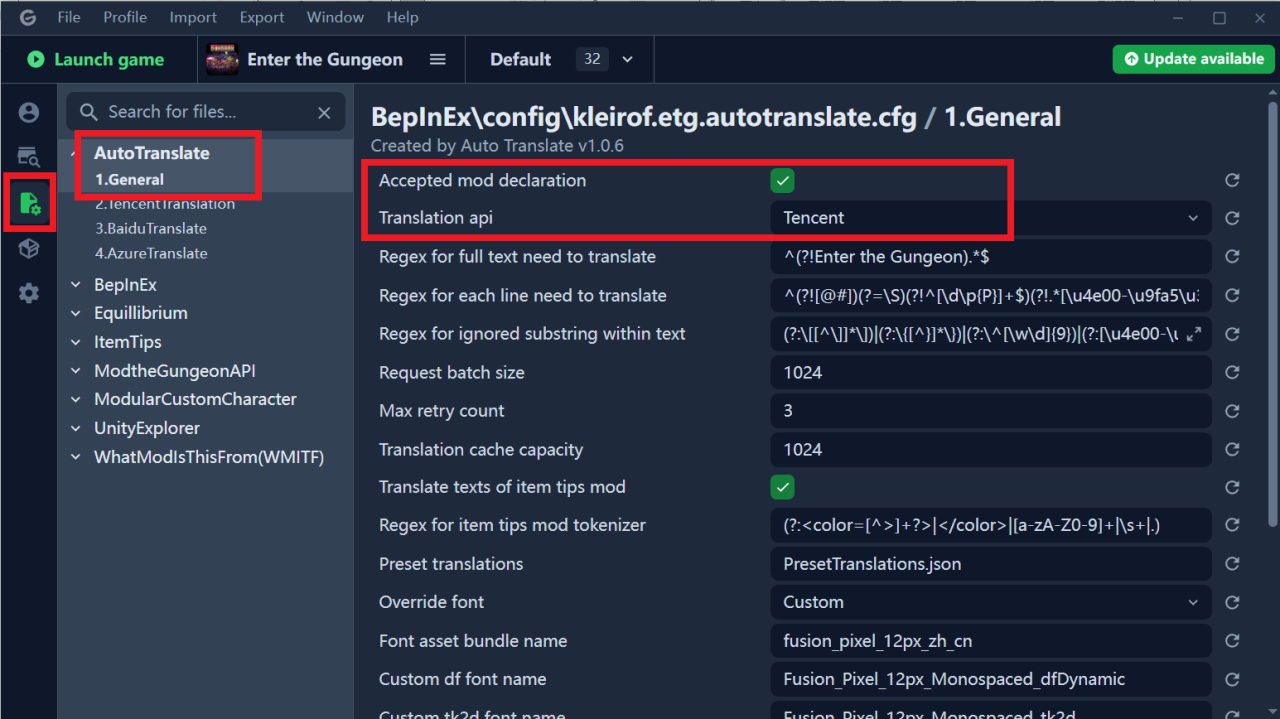Open the config editor sidebar icon

point(29,203)
